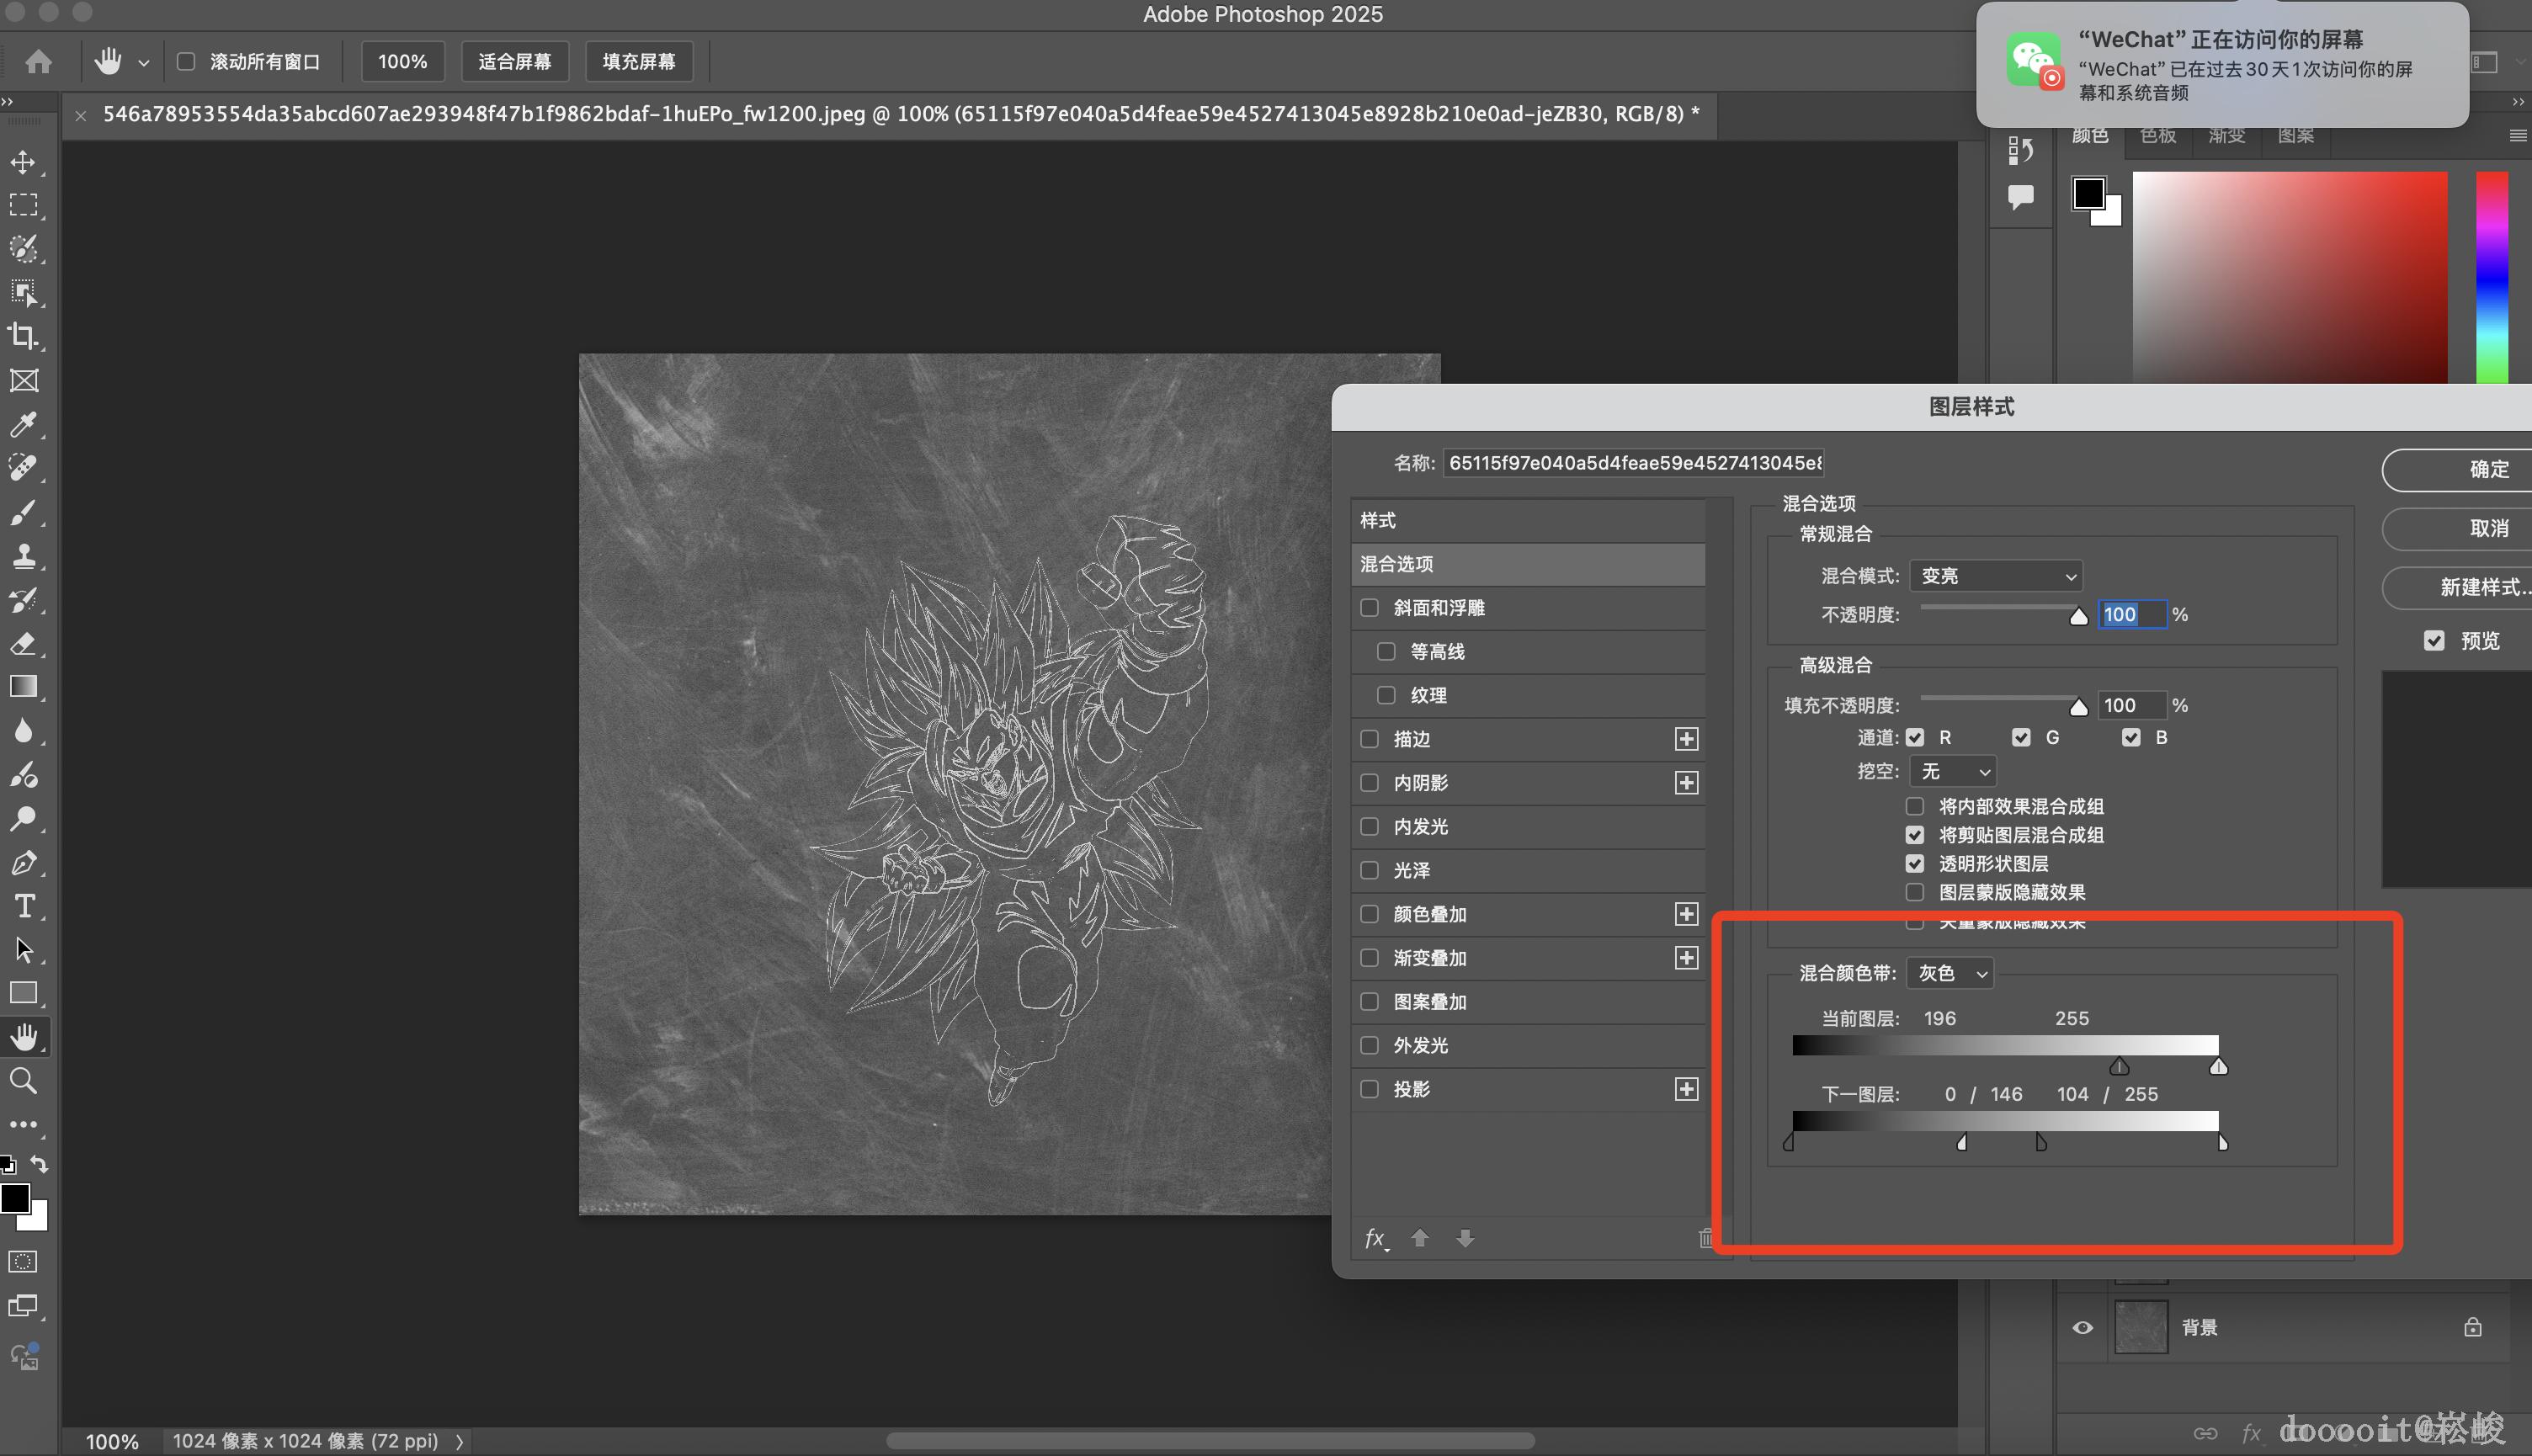Select the Clone Stamp tool
The height and width of the screenshot is (1456, 2532).
pyautogui.click(x=23, y=556)
